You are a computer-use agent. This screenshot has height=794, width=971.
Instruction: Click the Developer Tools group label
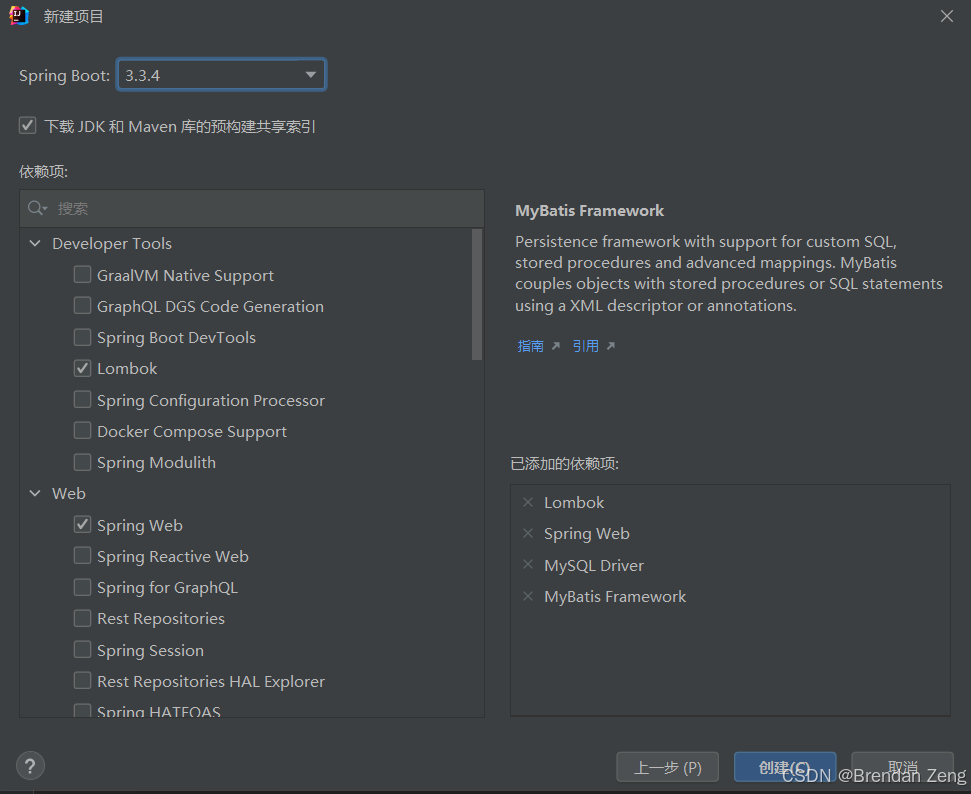[x=112, y=243]
